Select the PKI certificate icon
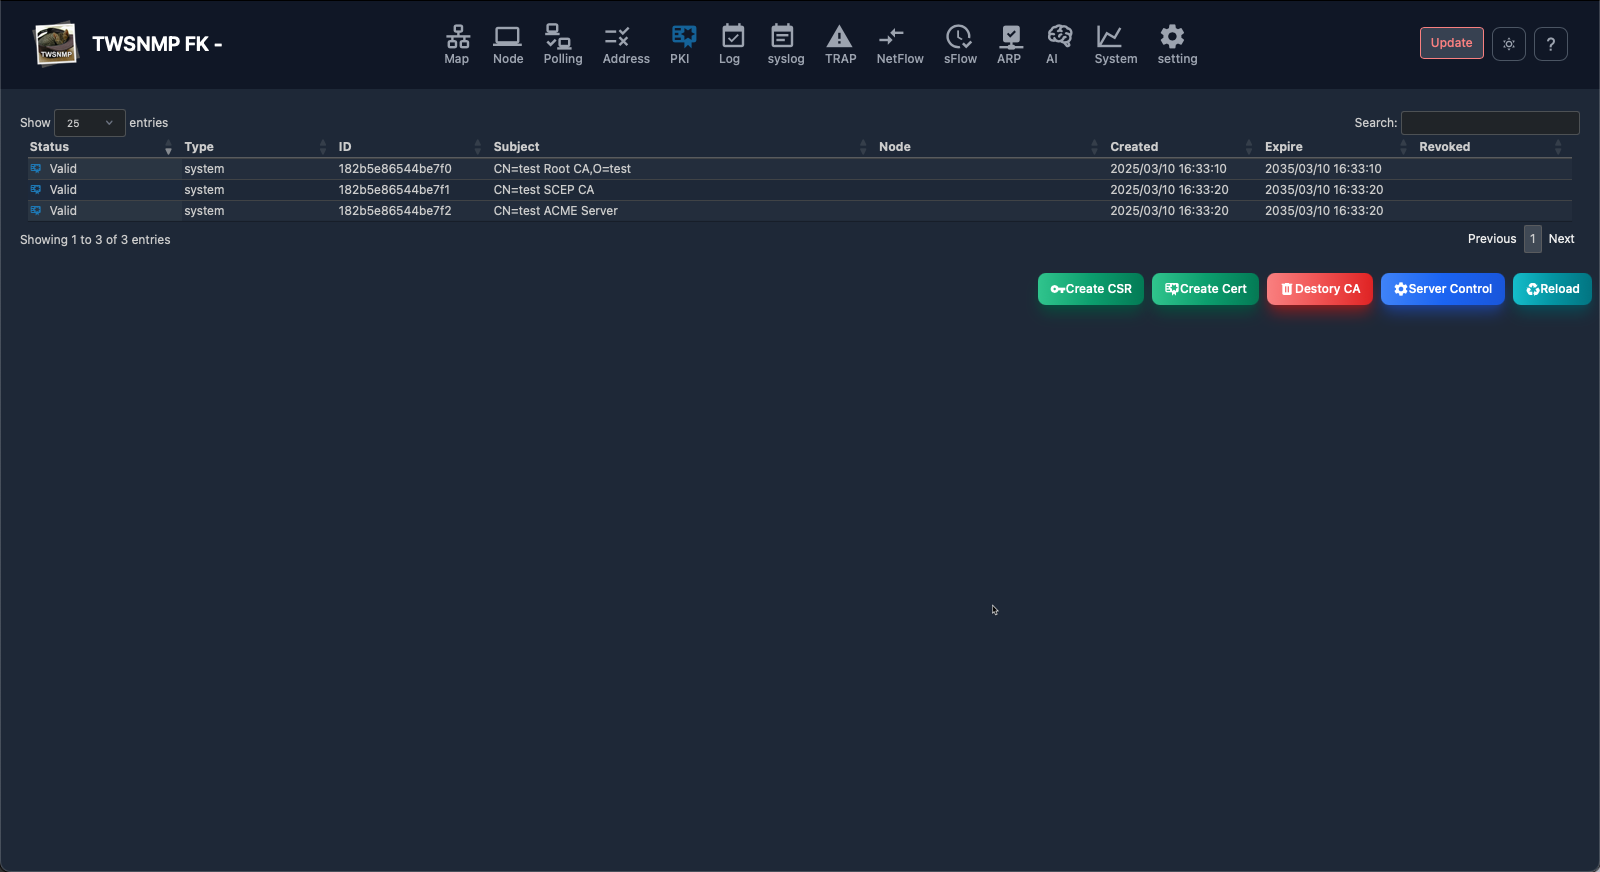 (684, 37)
